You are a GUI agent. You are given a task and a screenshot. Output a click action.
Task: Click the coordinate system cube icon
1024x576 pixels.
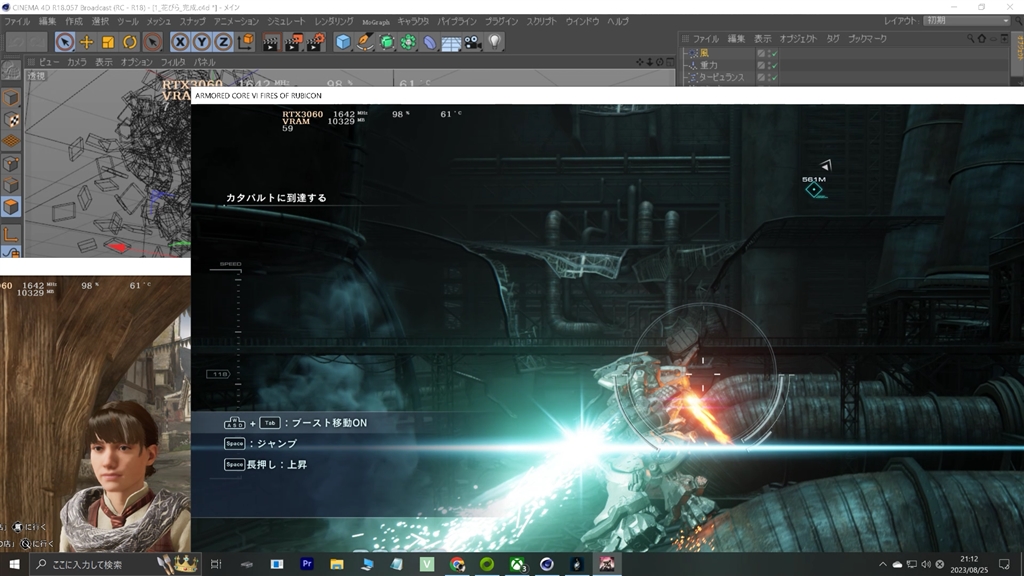246,42
